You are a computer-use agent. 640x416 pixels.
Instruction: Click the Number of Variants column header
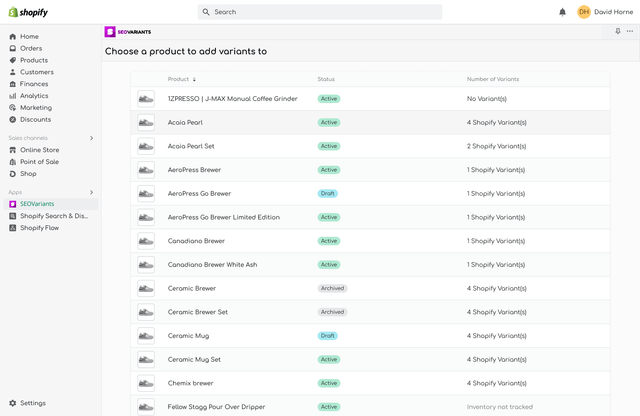tap(493, 79)
